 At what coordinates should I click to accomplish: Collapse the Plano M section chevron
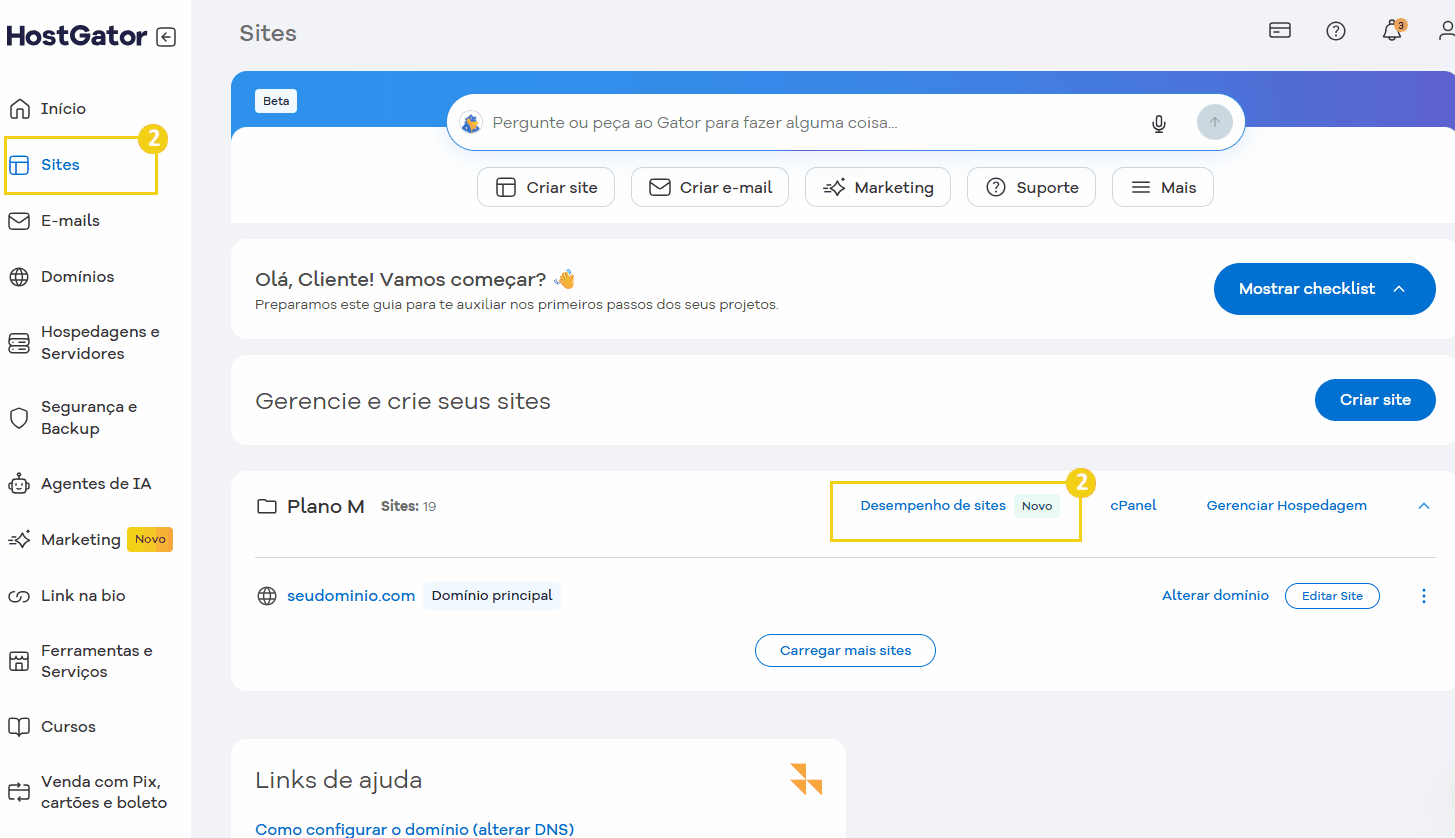click(x=1423, y=506)
